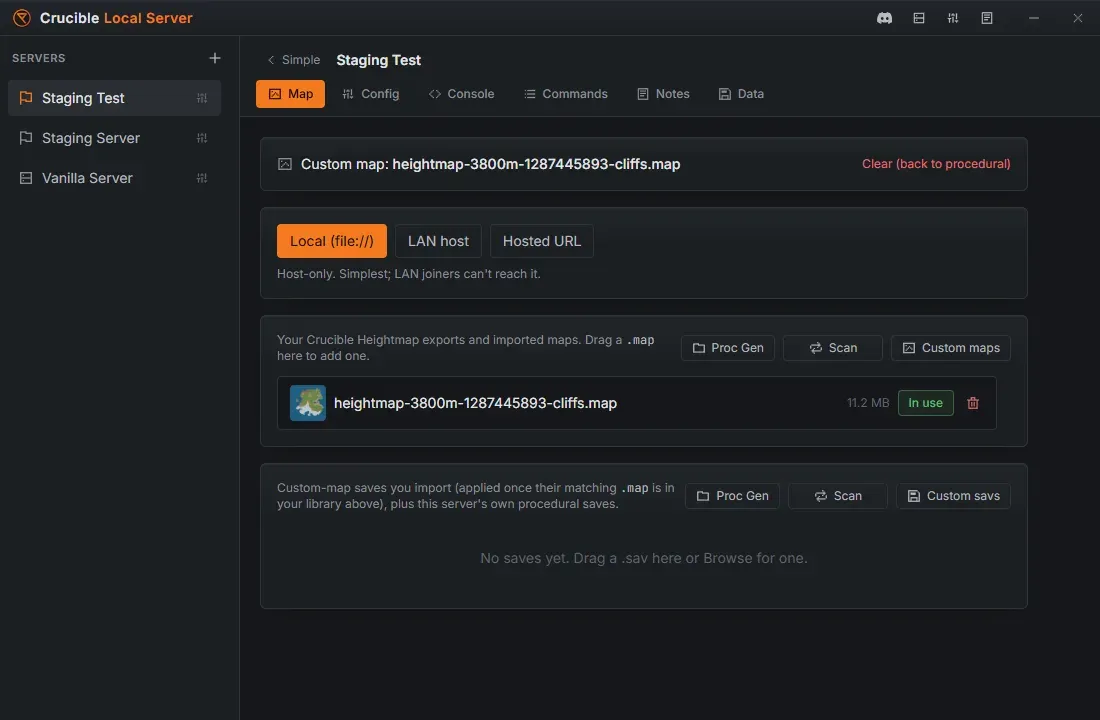Click the Crucible logo icon
The height and width of the screenshot is (720, 1100).
coord(22,18)
